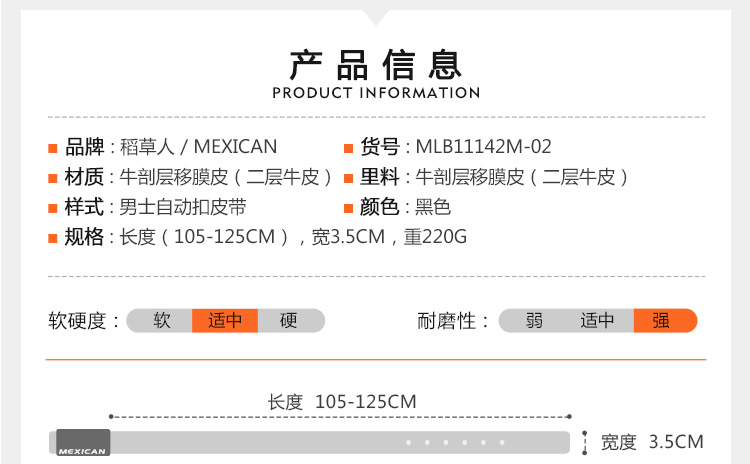Screen dimensions: 750x464
Task: Select 软 in the softness scale
Action: pyautogui.click(x=159, y=320)
